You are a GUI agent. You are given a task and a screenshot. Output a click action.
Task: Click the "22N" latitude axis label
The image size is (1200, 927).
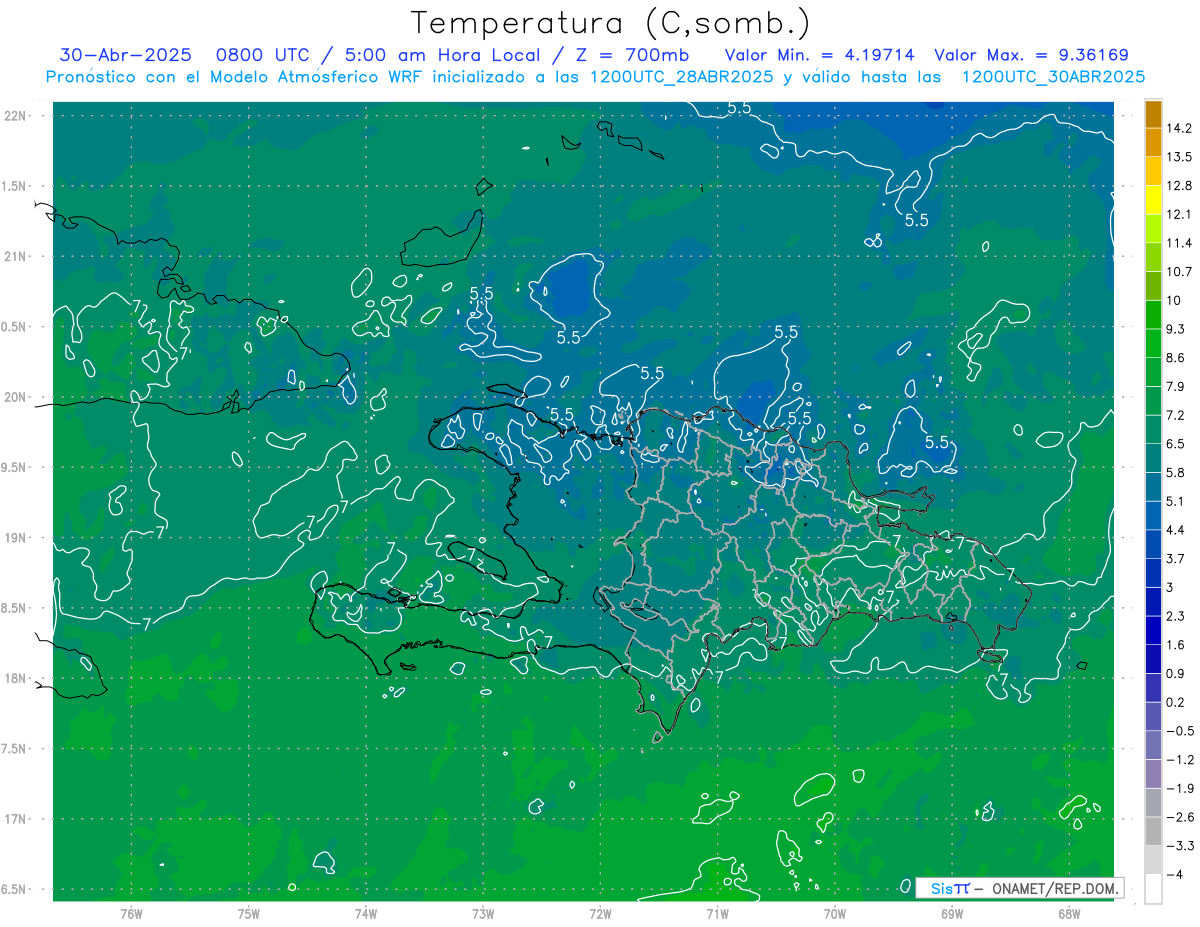[17, 116]
